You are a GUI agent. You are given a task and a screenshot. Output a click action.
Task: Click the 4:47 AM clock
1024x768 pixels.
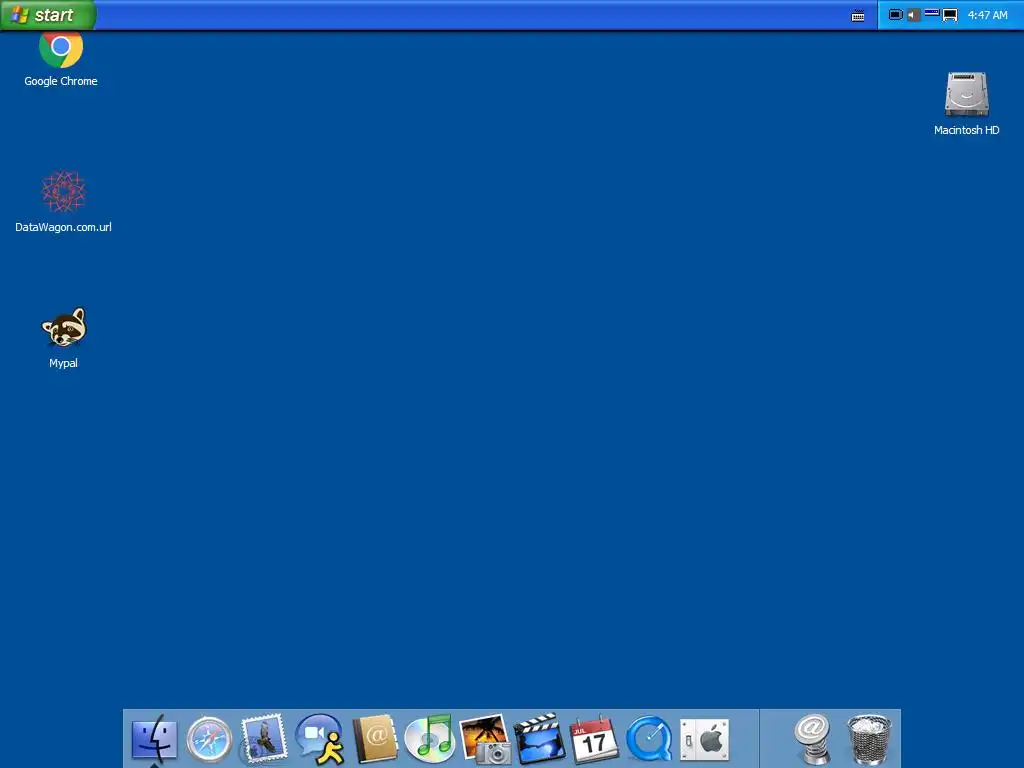(x=987, y=14)
